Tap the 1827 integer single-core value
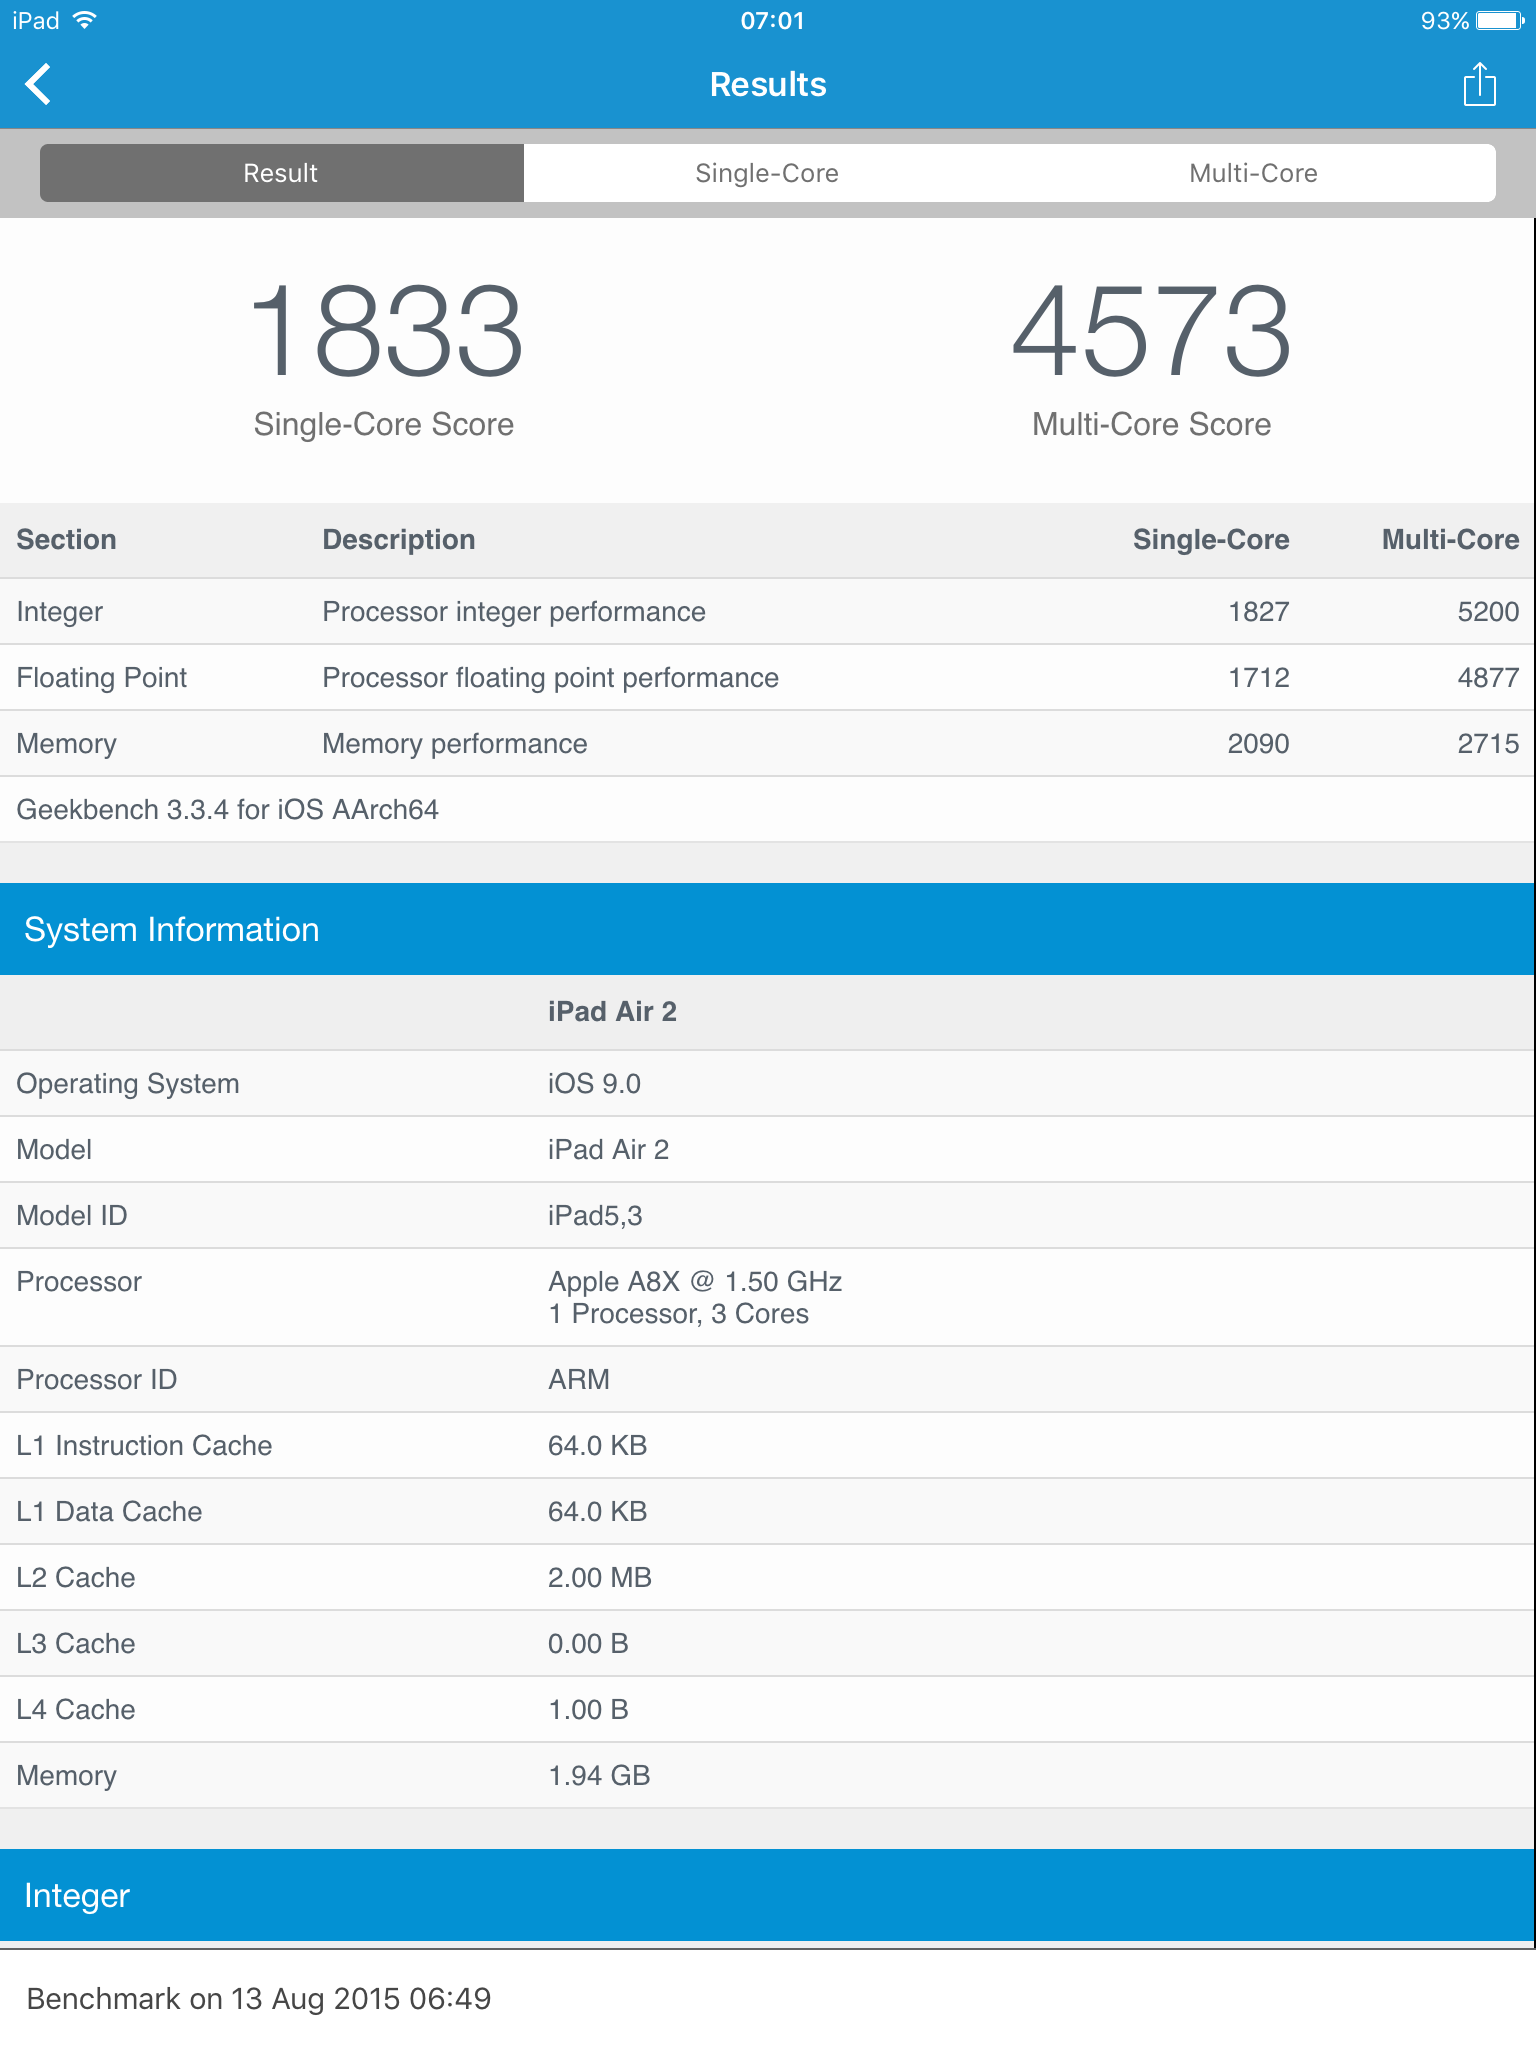This screenshot has width=1536, height=2048. click(1259, 612)
